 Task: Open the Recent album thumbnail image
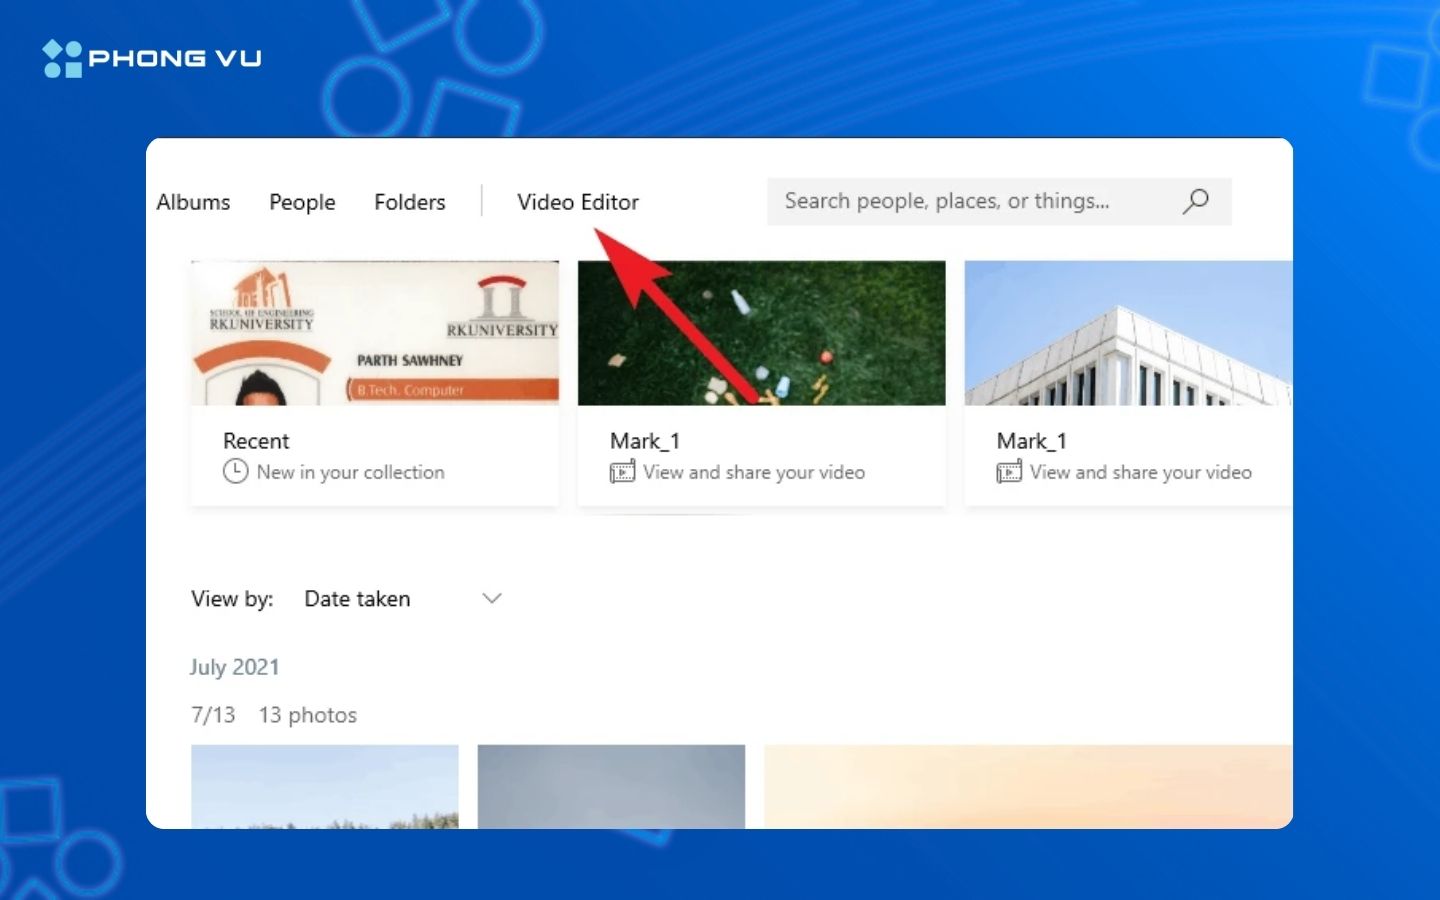374,332
